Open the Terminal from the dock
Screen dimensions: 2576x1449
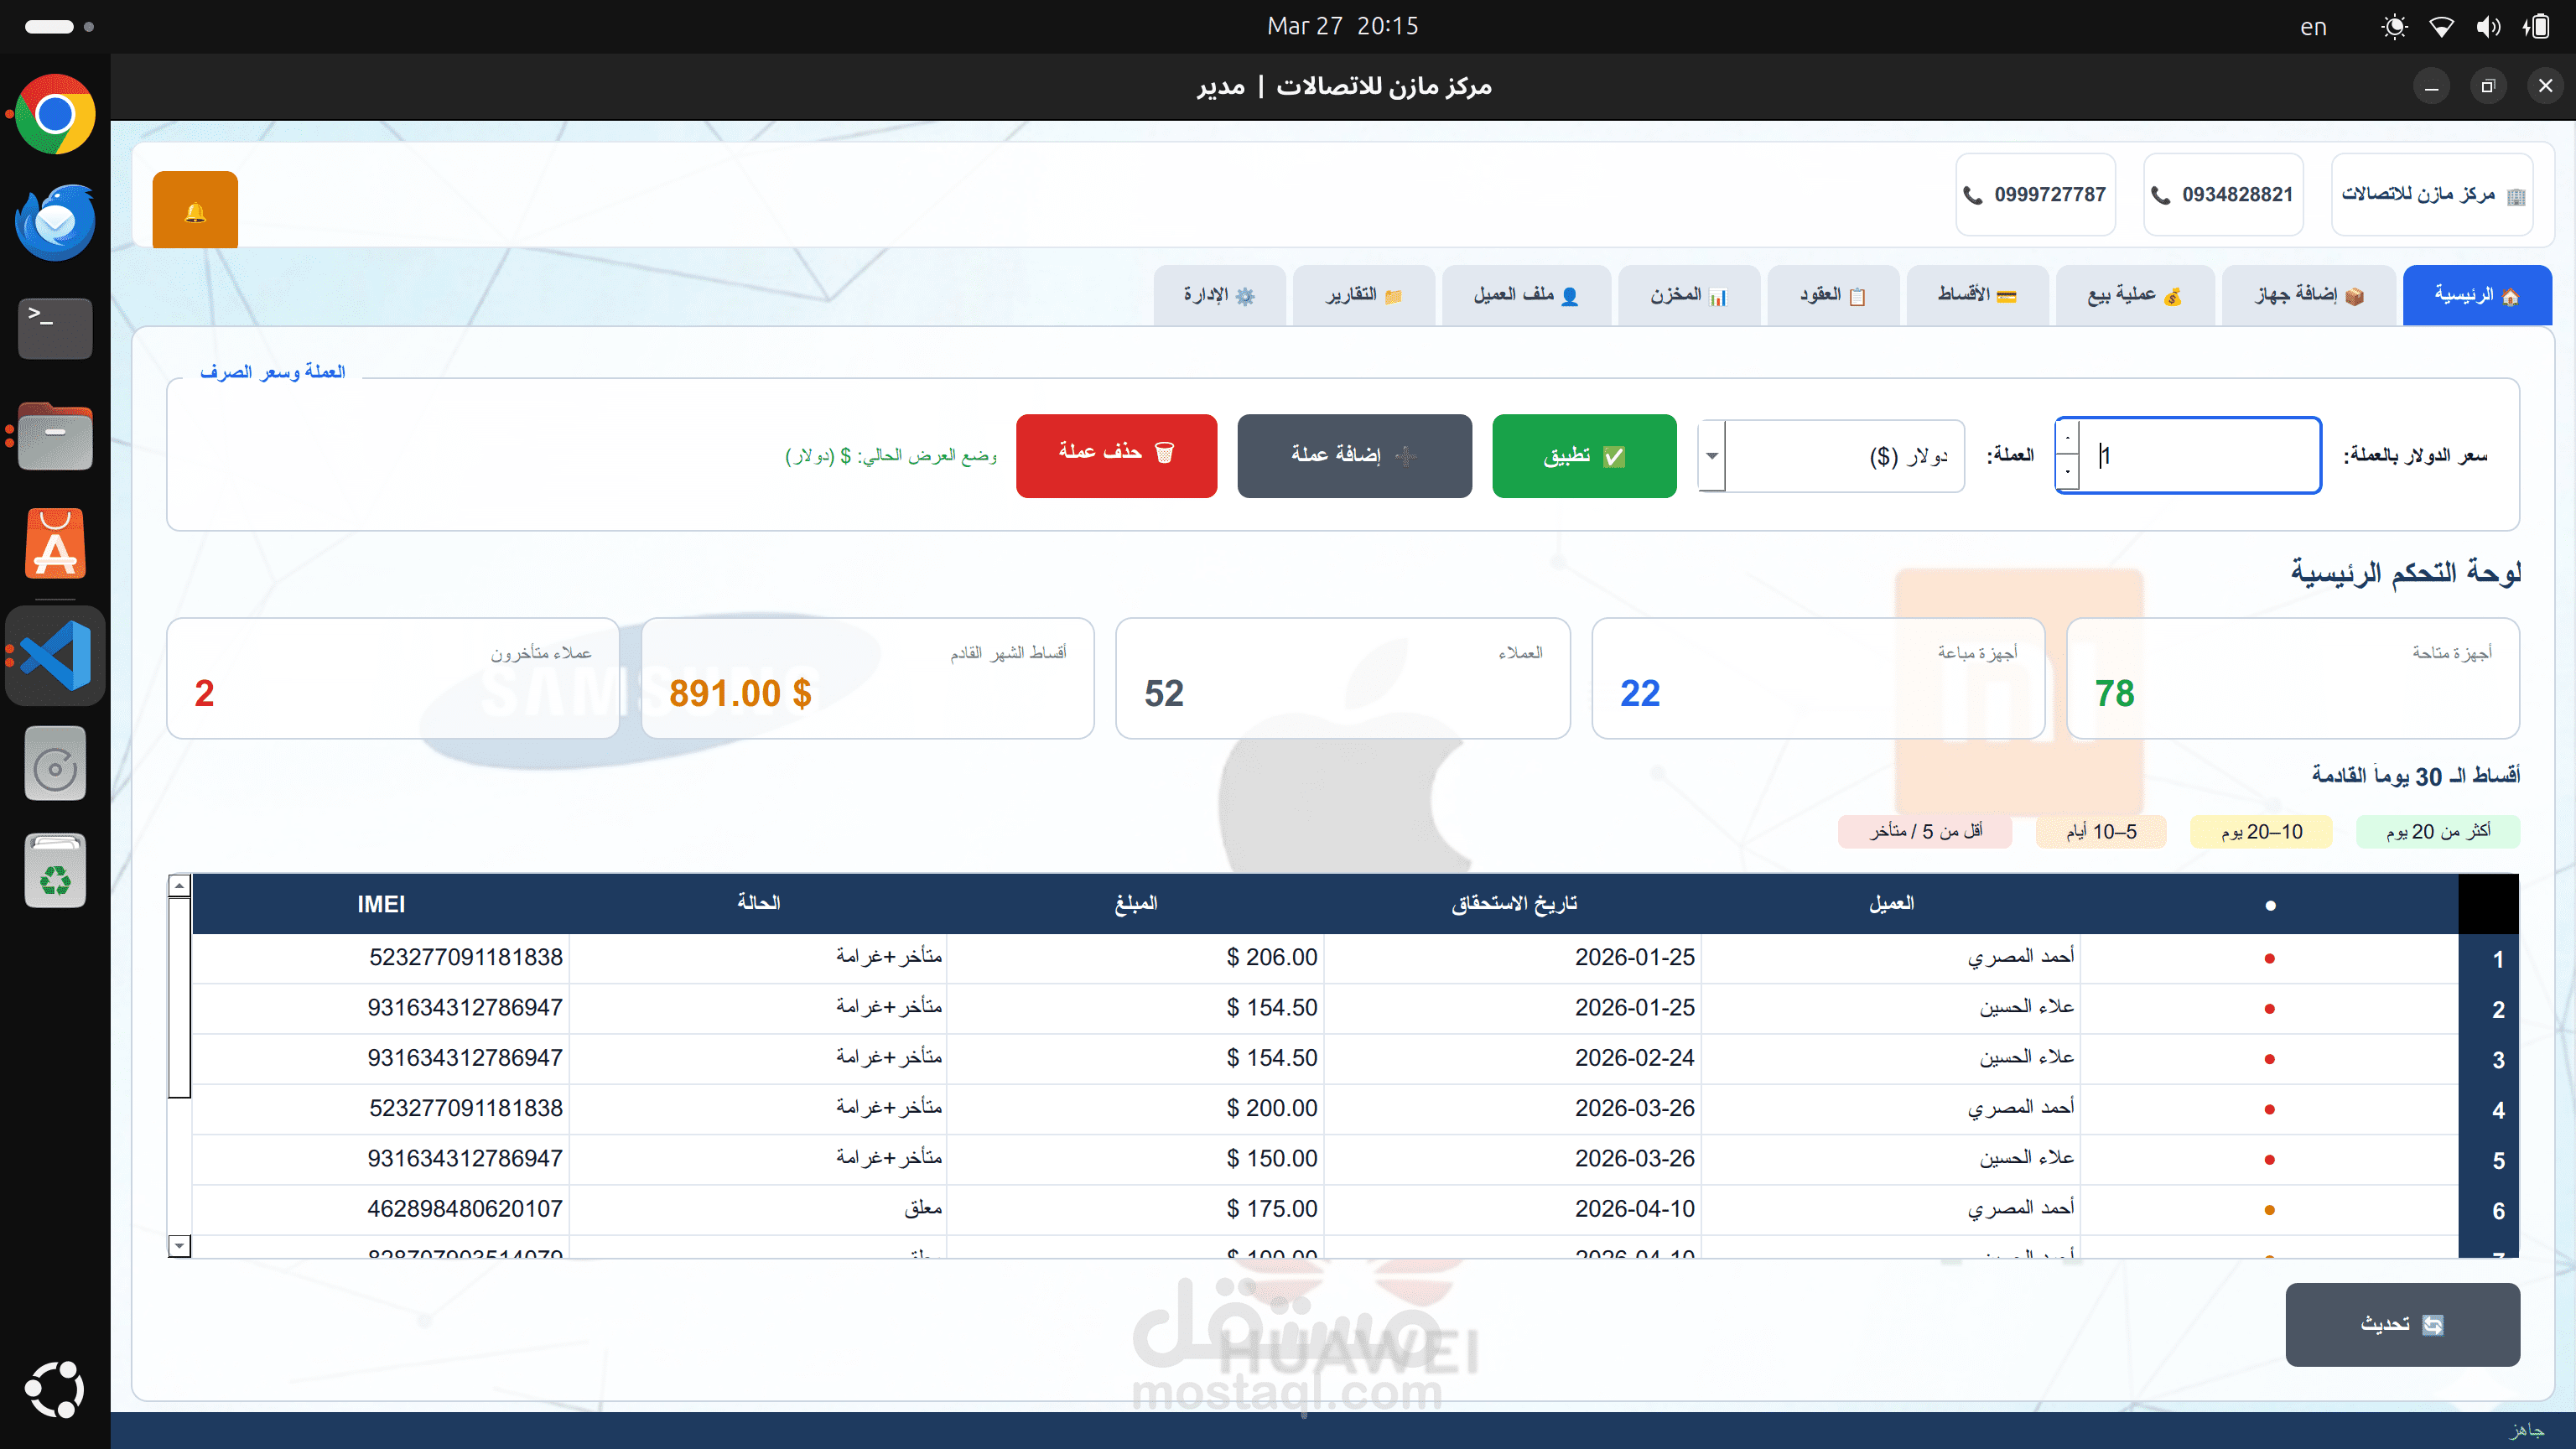coord(56,328)
